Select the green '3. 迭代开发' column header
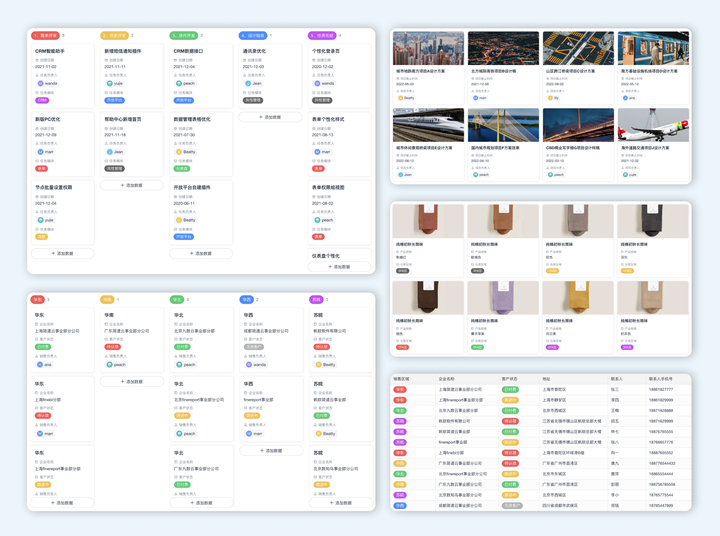The image size is (720, 536). coord(184,35)
